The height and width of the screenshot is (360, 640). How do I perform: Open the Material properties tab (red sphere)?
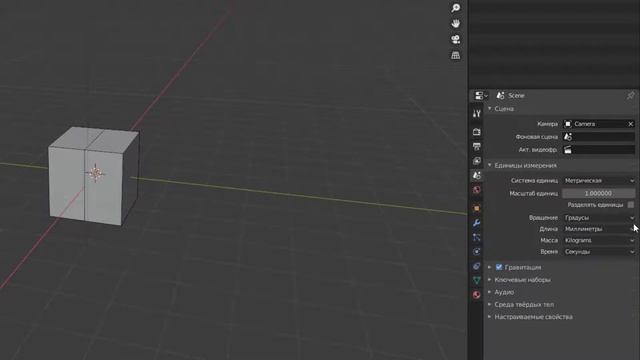(x=476, y=295)
